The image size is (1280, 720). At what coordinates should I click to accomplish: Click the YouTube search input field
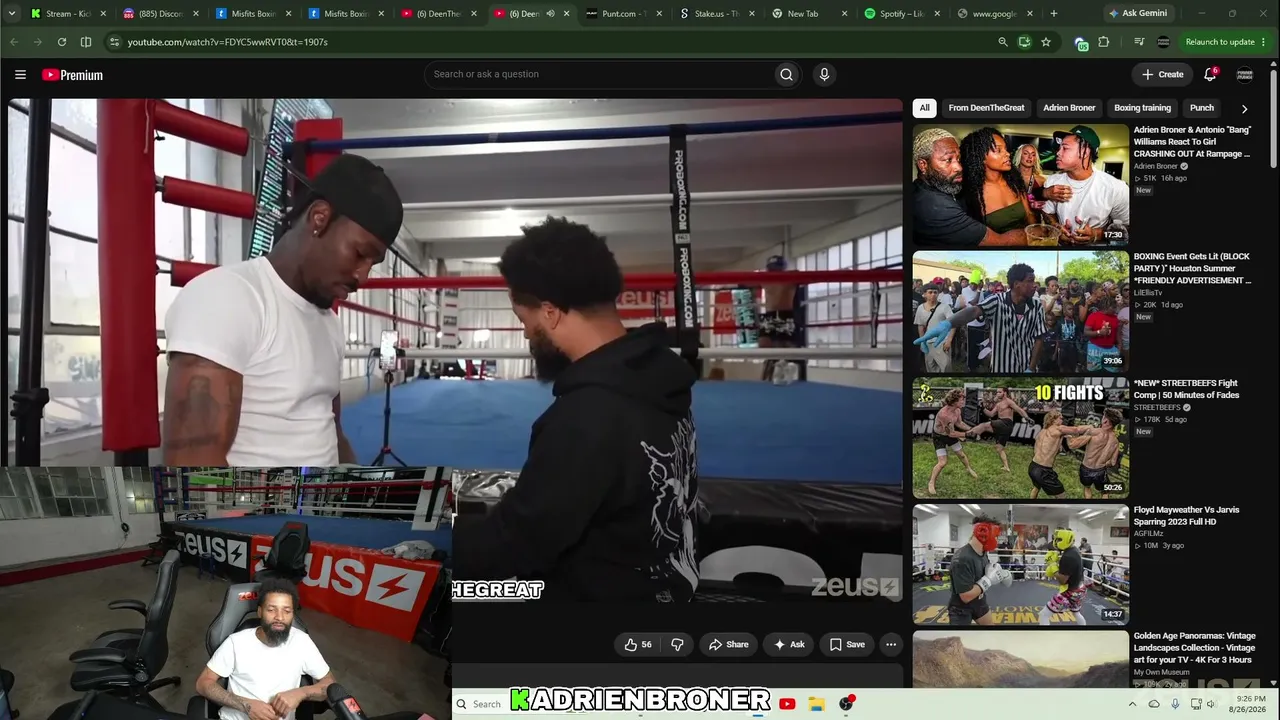coord(600,74)
